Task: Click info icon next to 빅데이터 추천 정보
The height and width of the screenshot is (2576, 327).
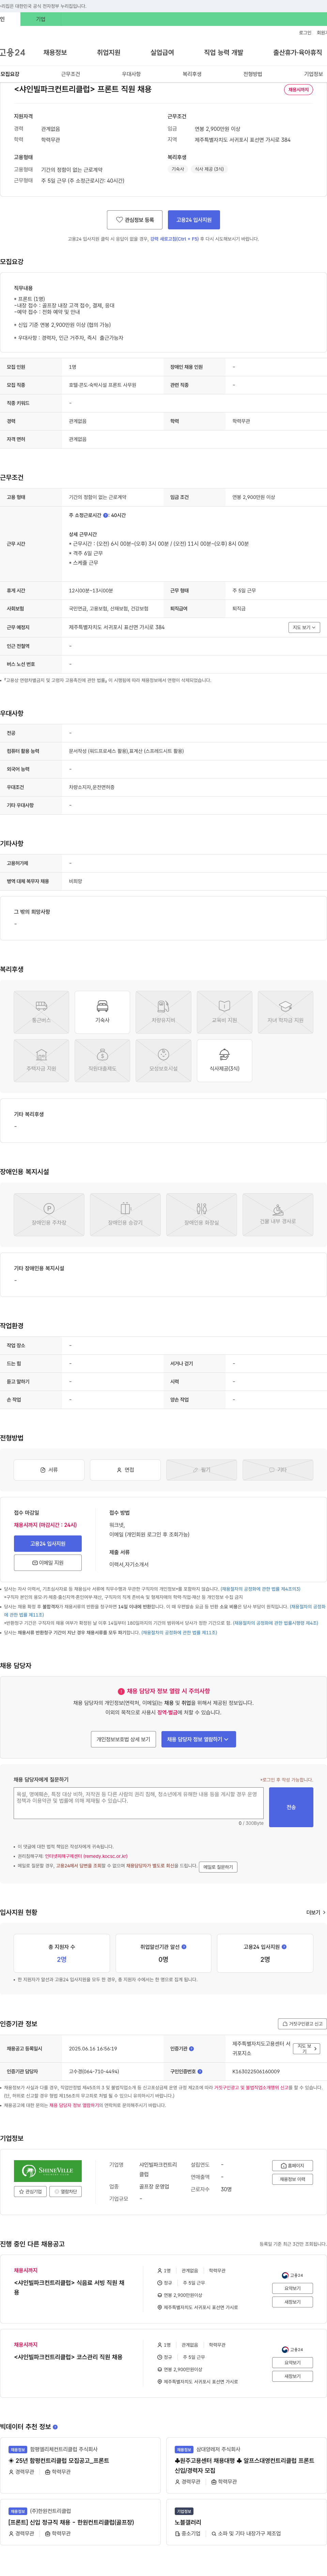Action: pos(54,2427)
